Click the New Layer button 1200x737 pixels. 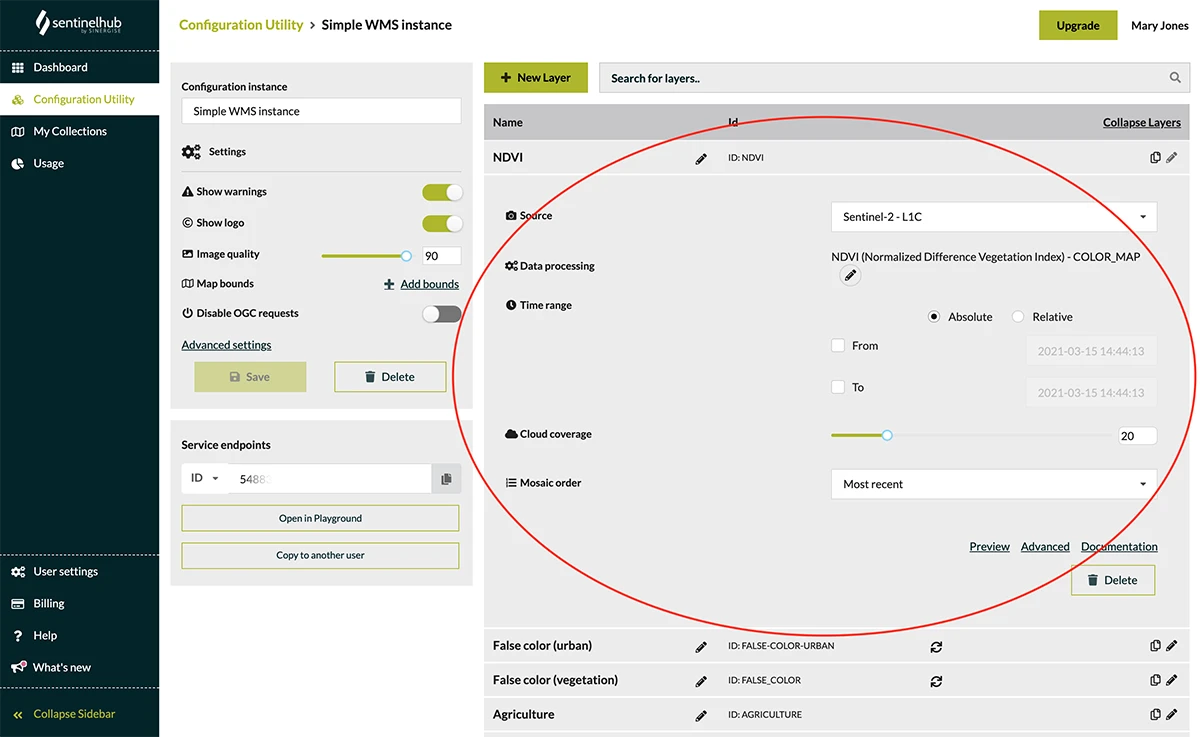pyautogui.click(x=536, y=77)
